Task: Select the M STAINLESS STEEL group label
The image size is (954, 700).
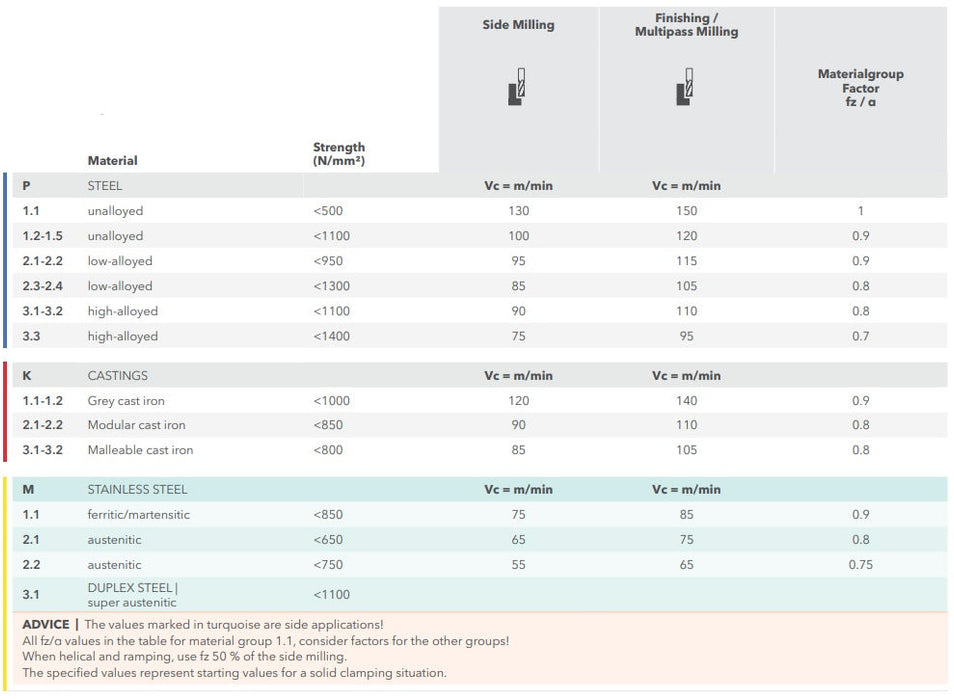Action: (x=137, y=490)
